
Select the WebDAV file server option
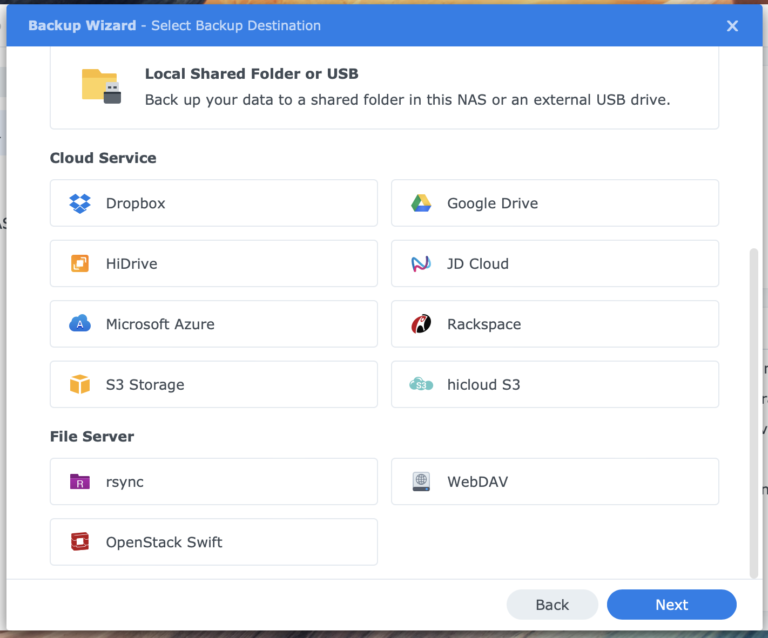(x=554, y=482)
